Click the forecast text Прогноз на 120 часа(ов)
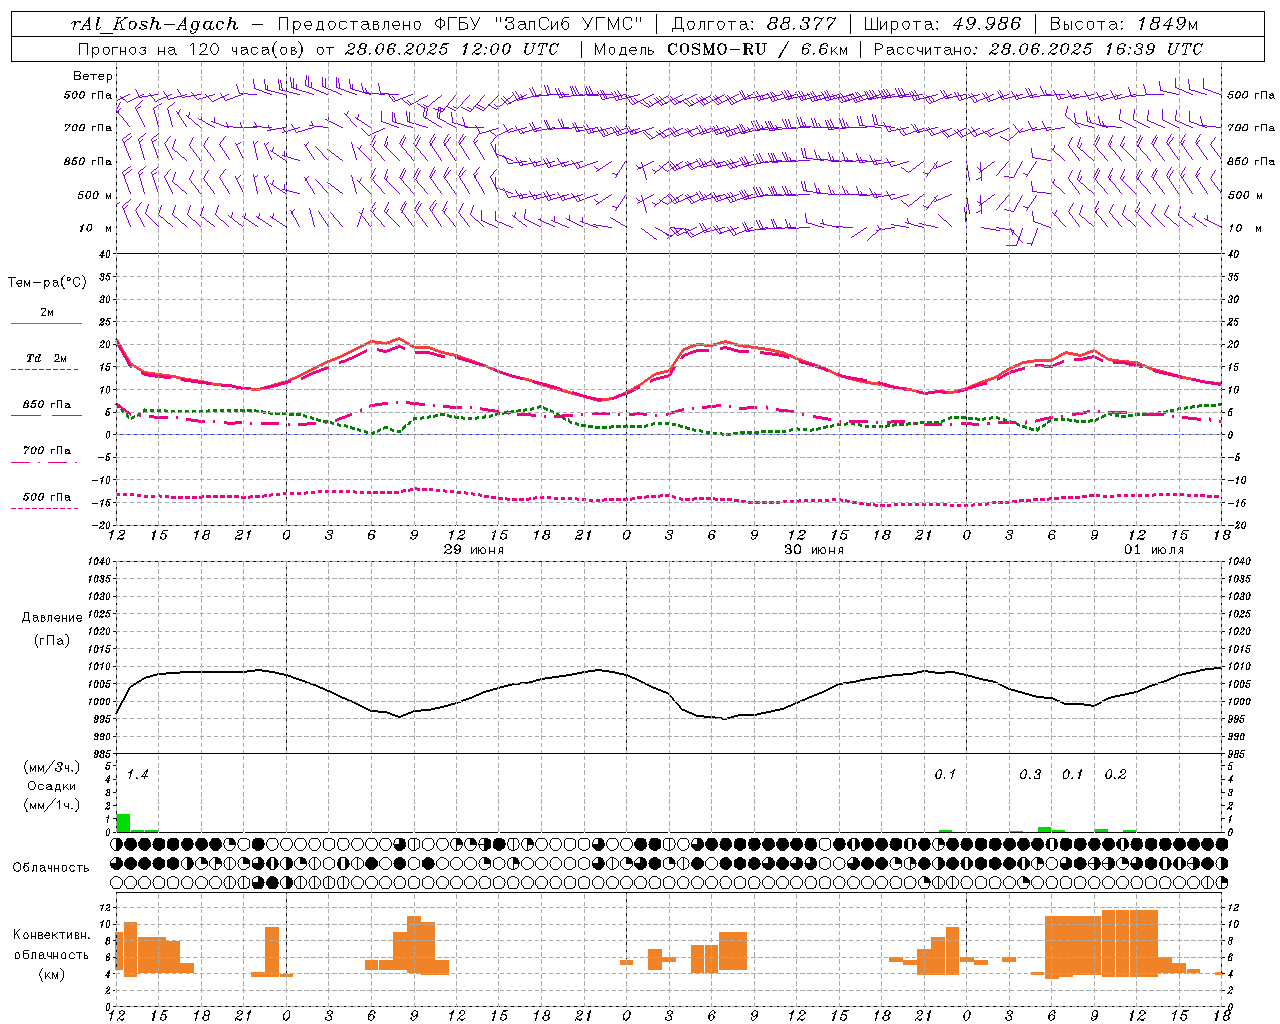1280x1024 pixels. [x=192, y=49]
